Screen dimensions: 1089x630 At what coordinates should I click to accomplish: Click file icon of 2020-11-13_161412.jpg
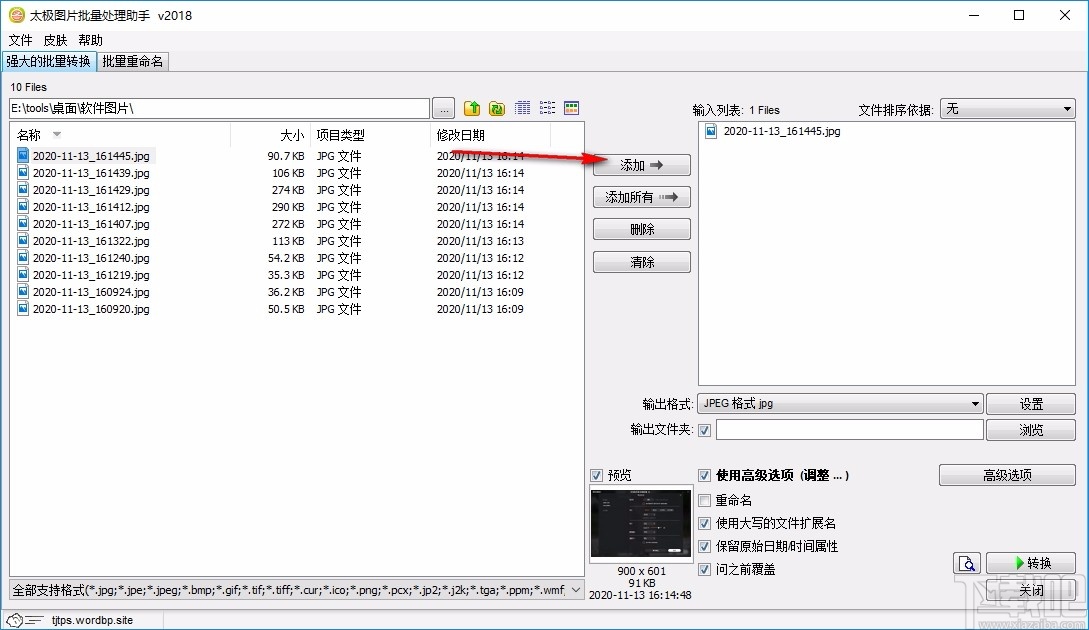[23, 206]
